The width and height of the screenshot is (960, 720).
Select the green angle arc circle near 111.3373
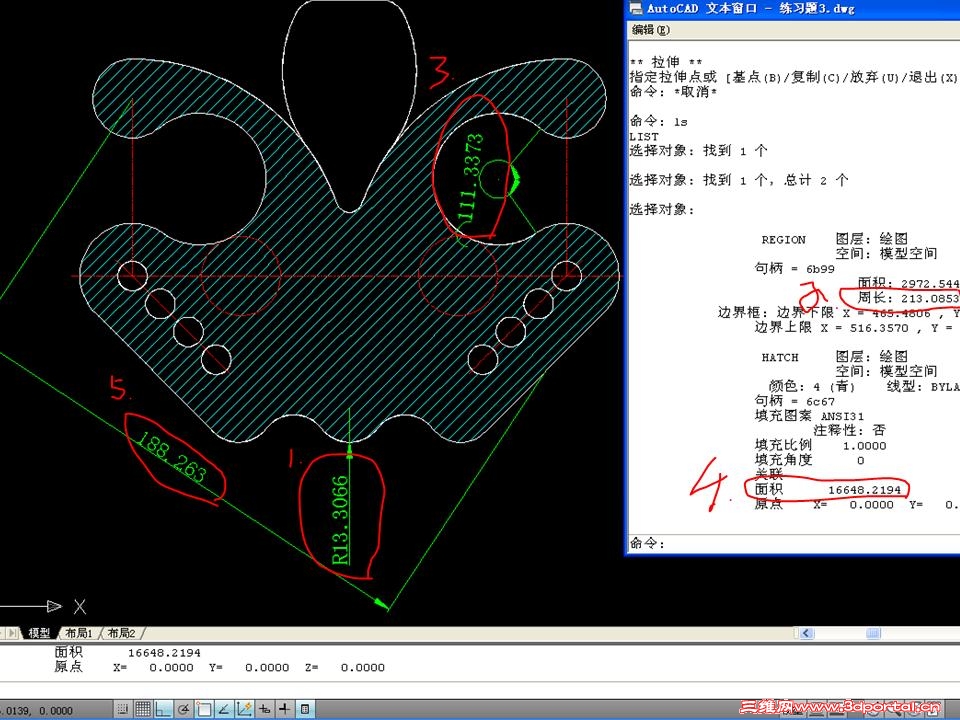(x=497, y=179)
